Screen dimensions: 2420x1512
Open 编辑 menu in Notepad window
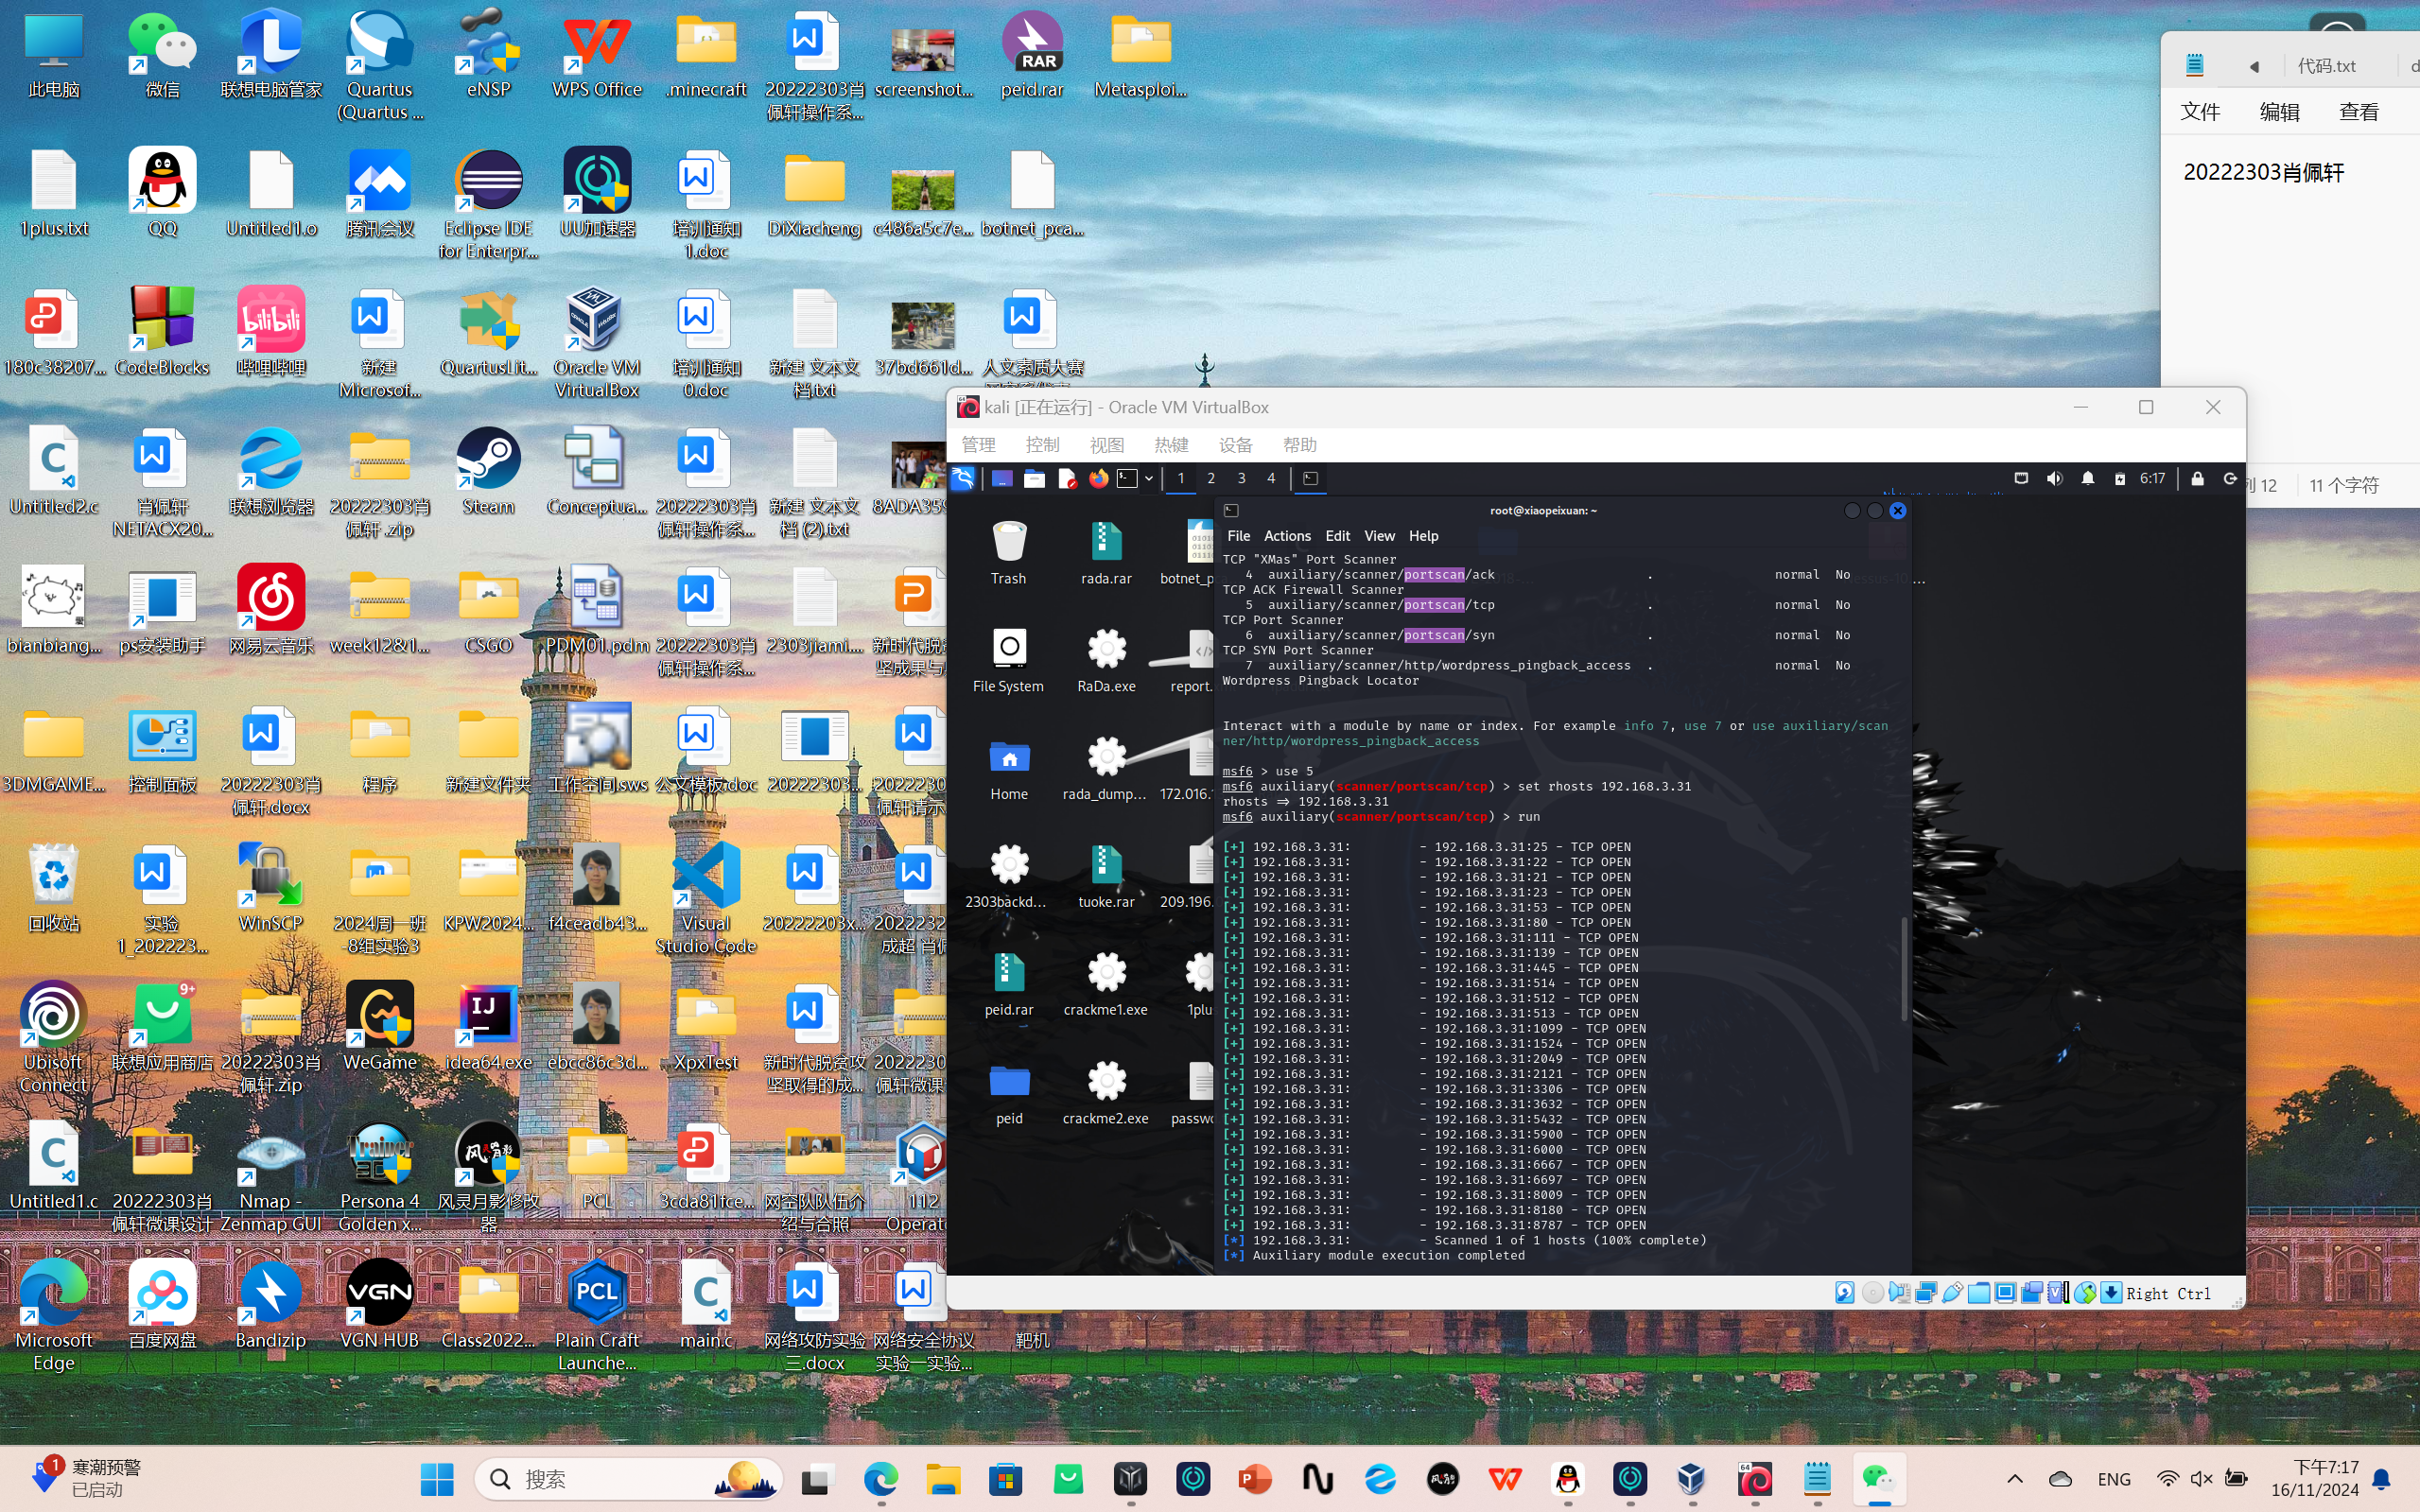[x=2279, y=112]
